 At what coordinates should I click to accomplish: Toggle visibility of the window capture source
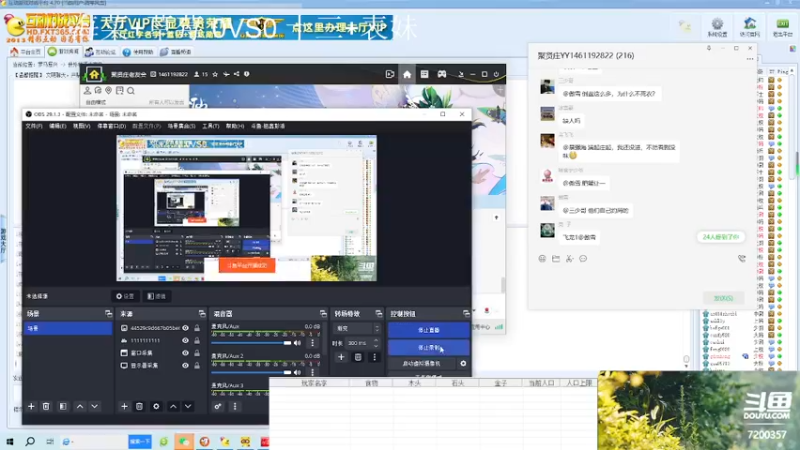tap(185, 353)
